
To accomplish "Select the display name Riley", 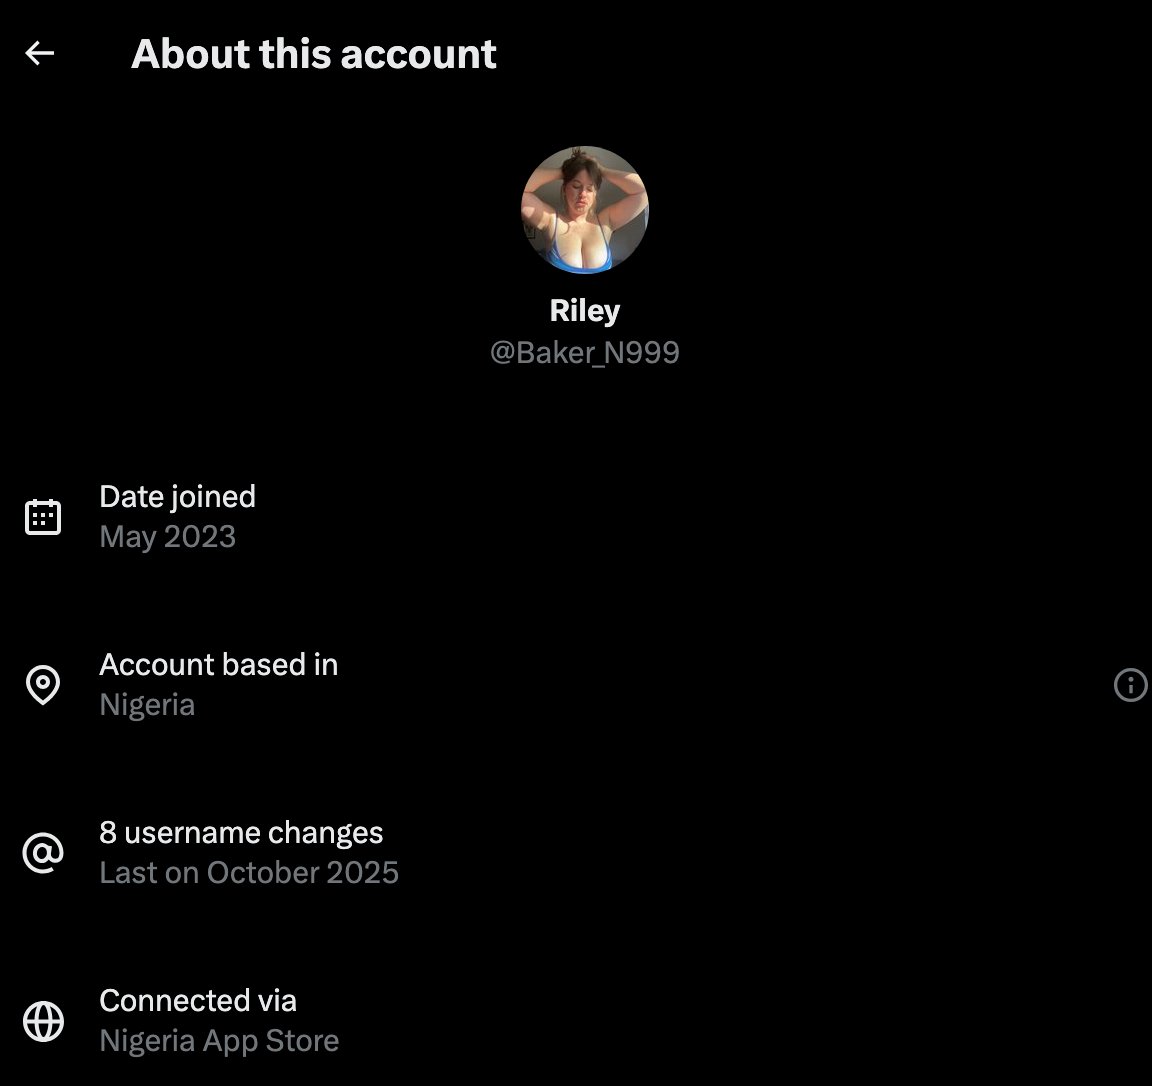I will [585, 311].
